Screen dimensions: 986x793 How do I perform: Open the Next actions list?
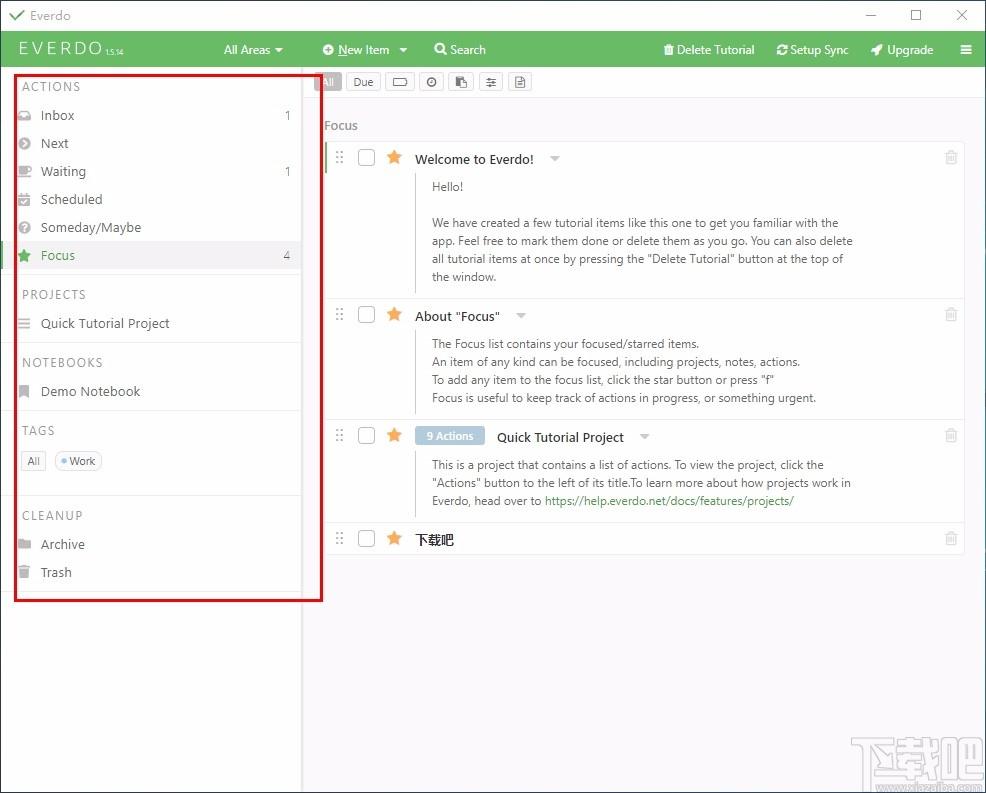coord(151,143)
